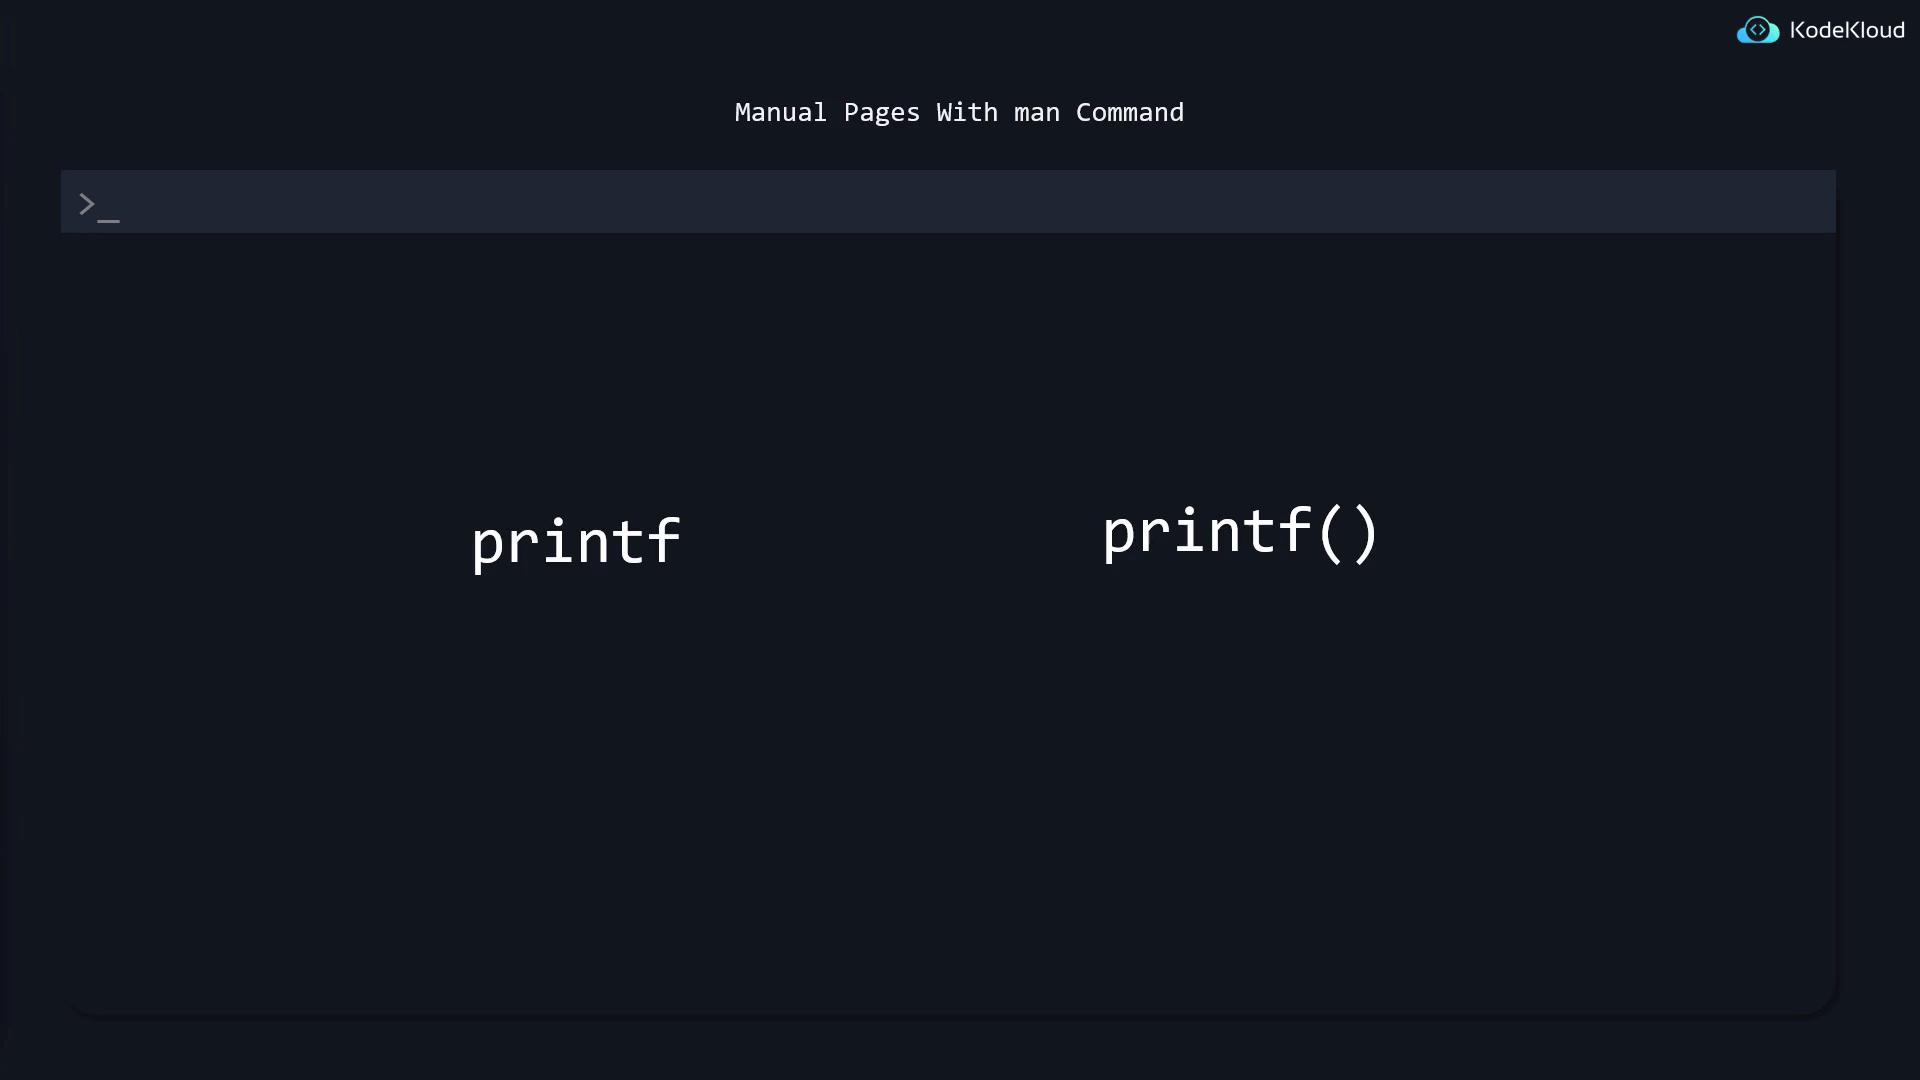Click the terminal prompt icon

98,207
